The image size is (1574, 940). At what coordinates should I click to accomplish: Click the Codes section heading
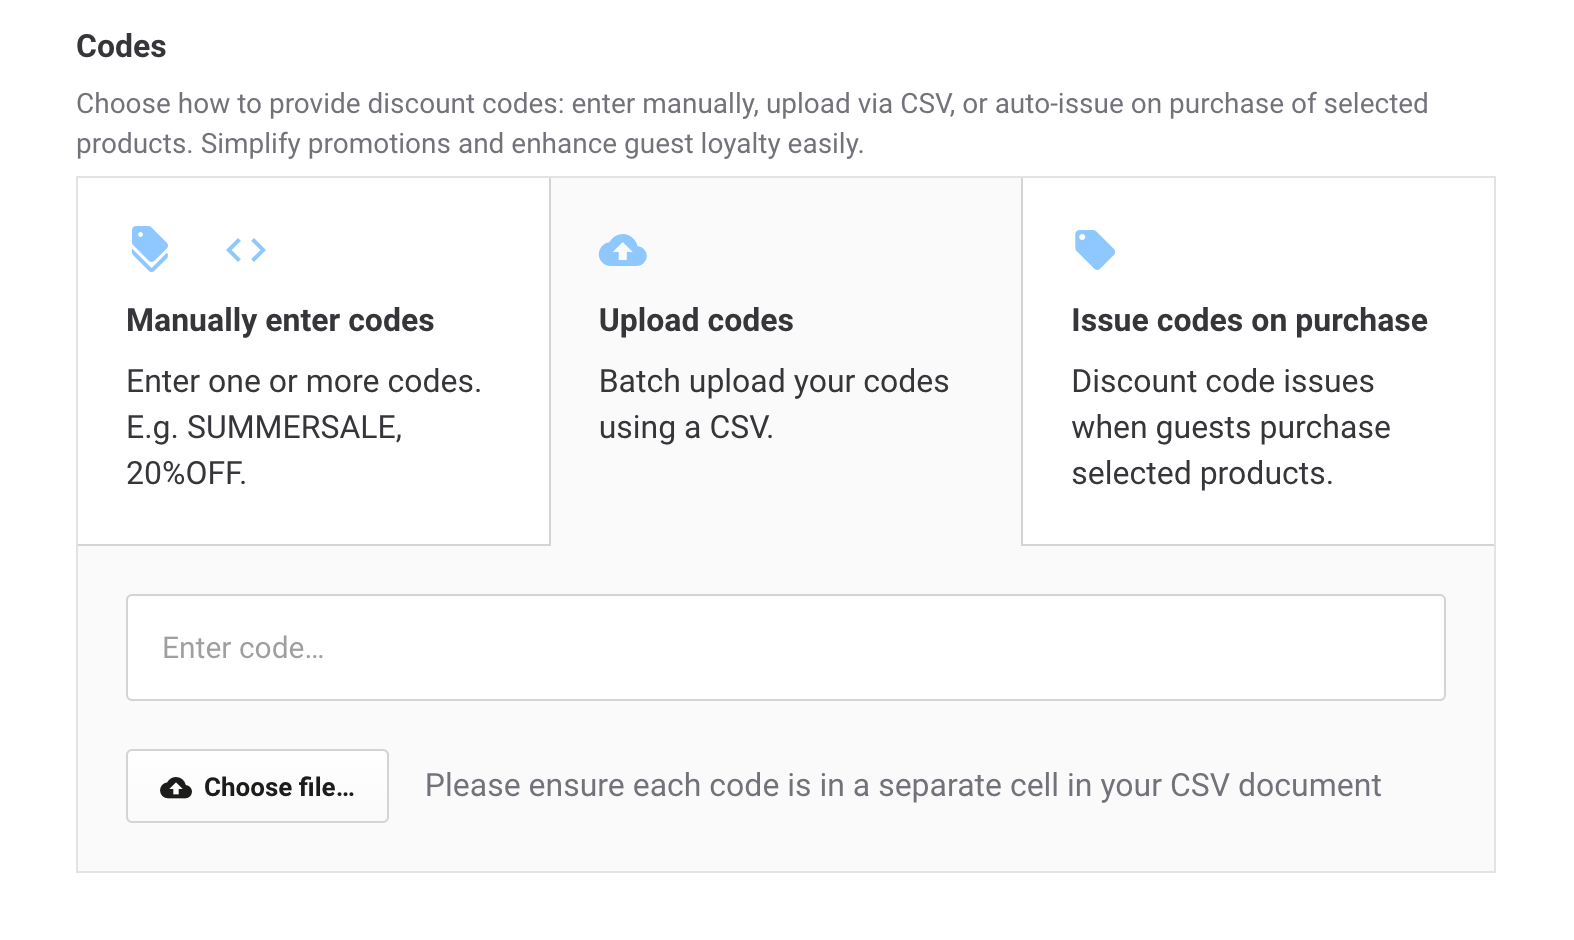(x=120, y=46)
